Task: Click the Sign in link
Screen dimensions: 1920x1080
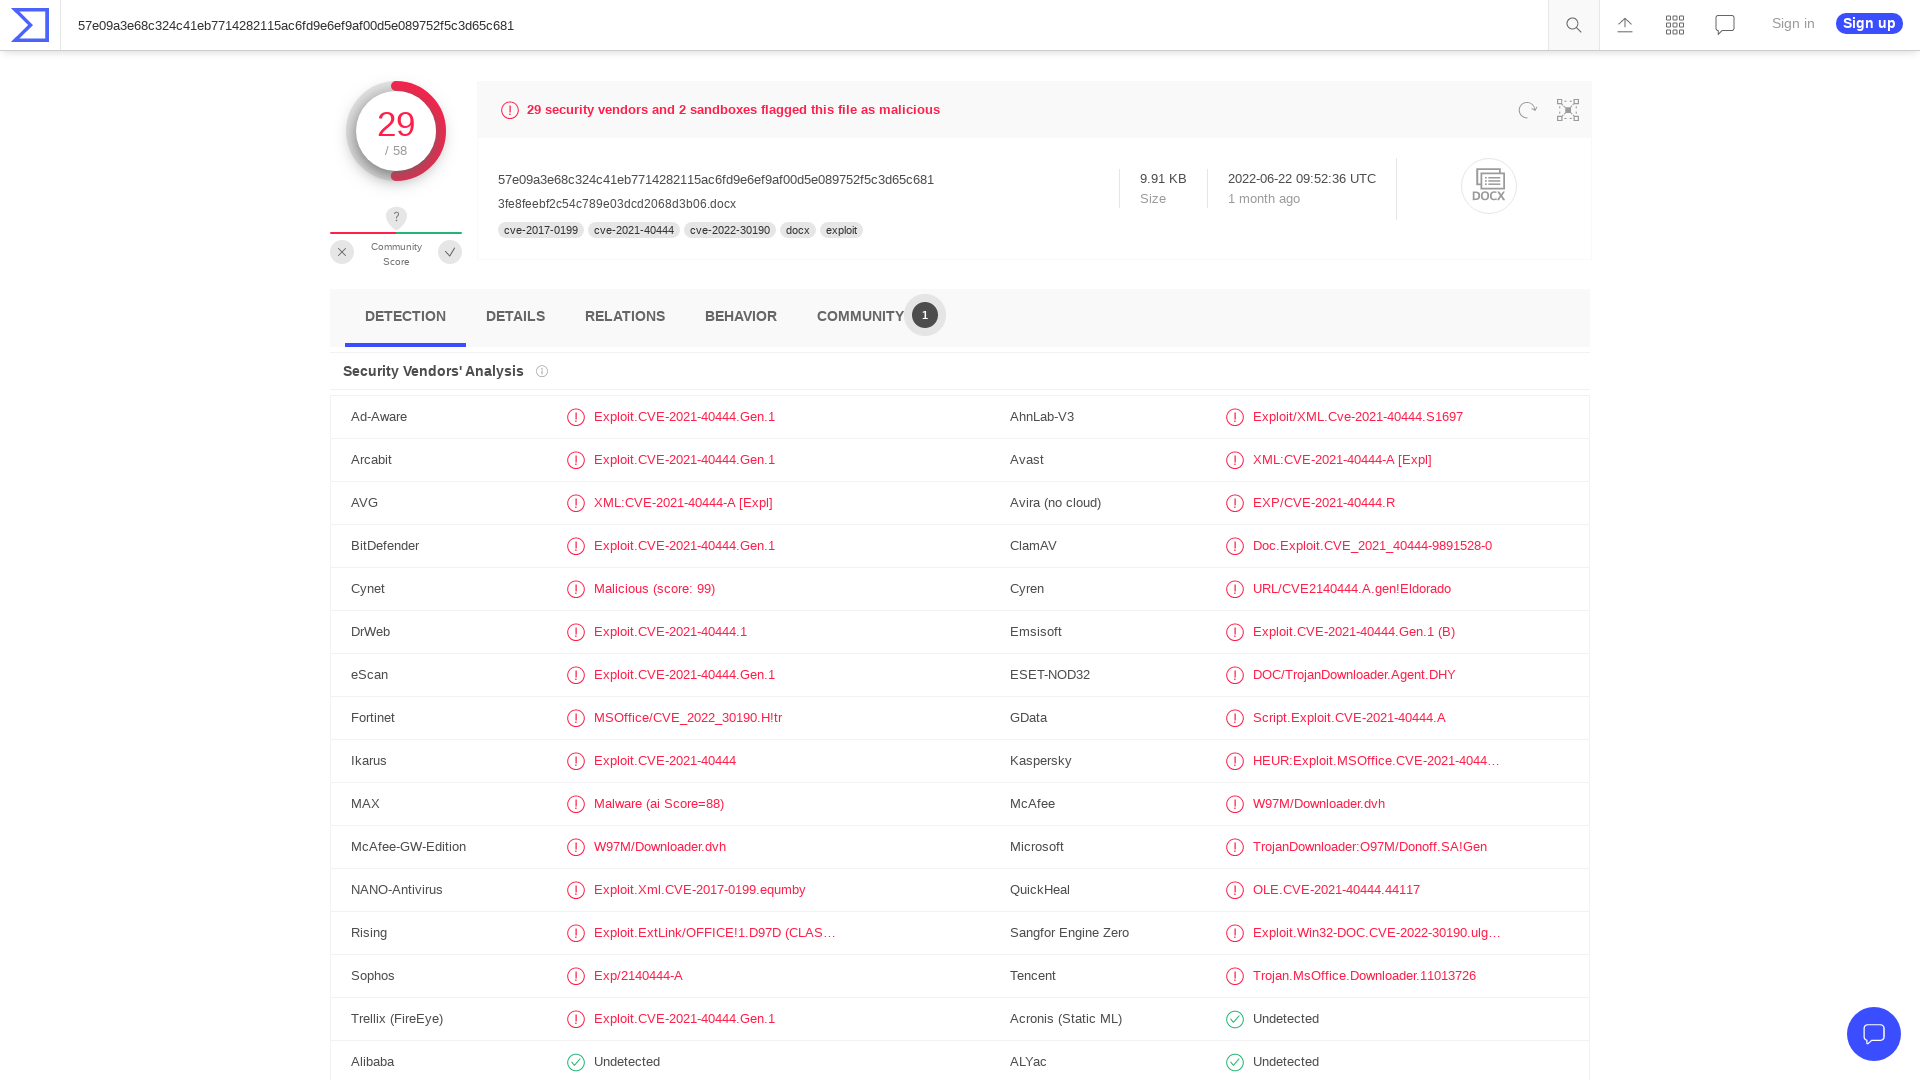Action: click(x=1792, y=23)
